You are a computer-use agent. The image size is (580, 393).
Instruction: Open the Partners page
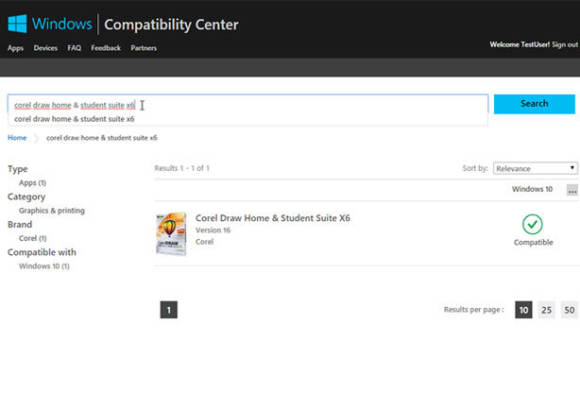point(144,48)
